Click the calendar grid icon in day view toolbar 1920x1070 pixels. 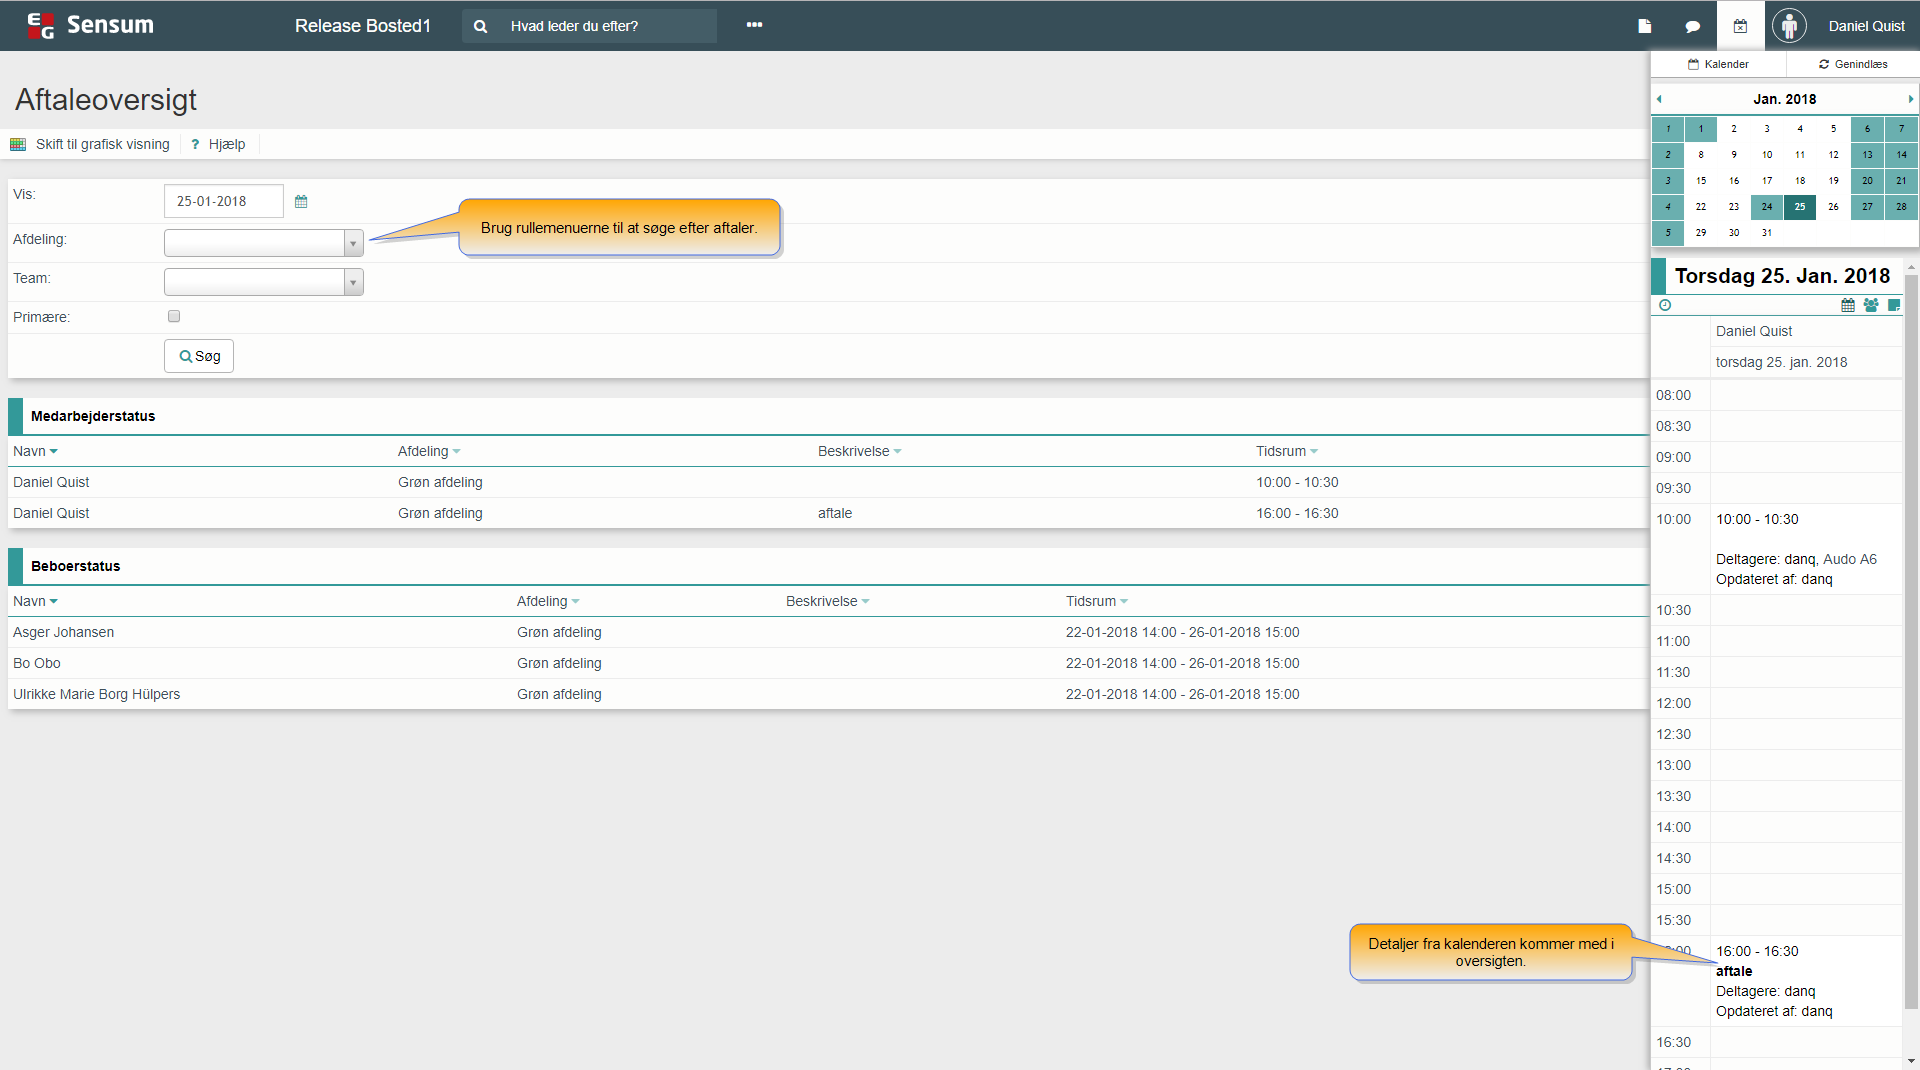(1848, 305)
